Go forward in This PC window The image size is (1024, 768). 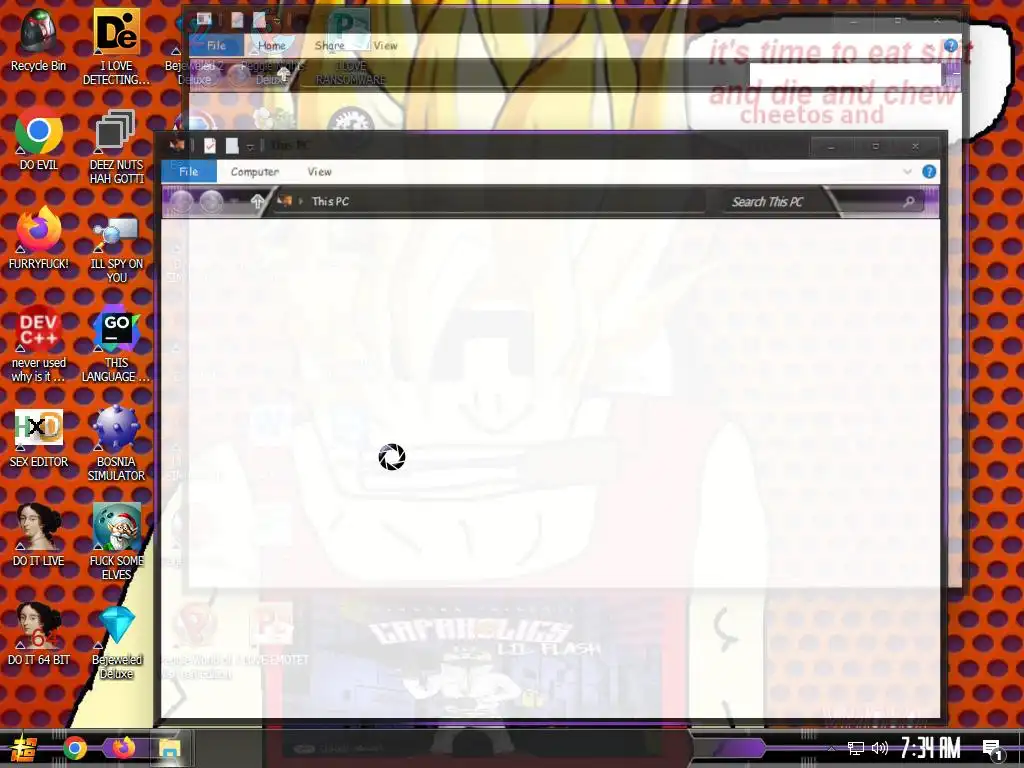(211, 202)
